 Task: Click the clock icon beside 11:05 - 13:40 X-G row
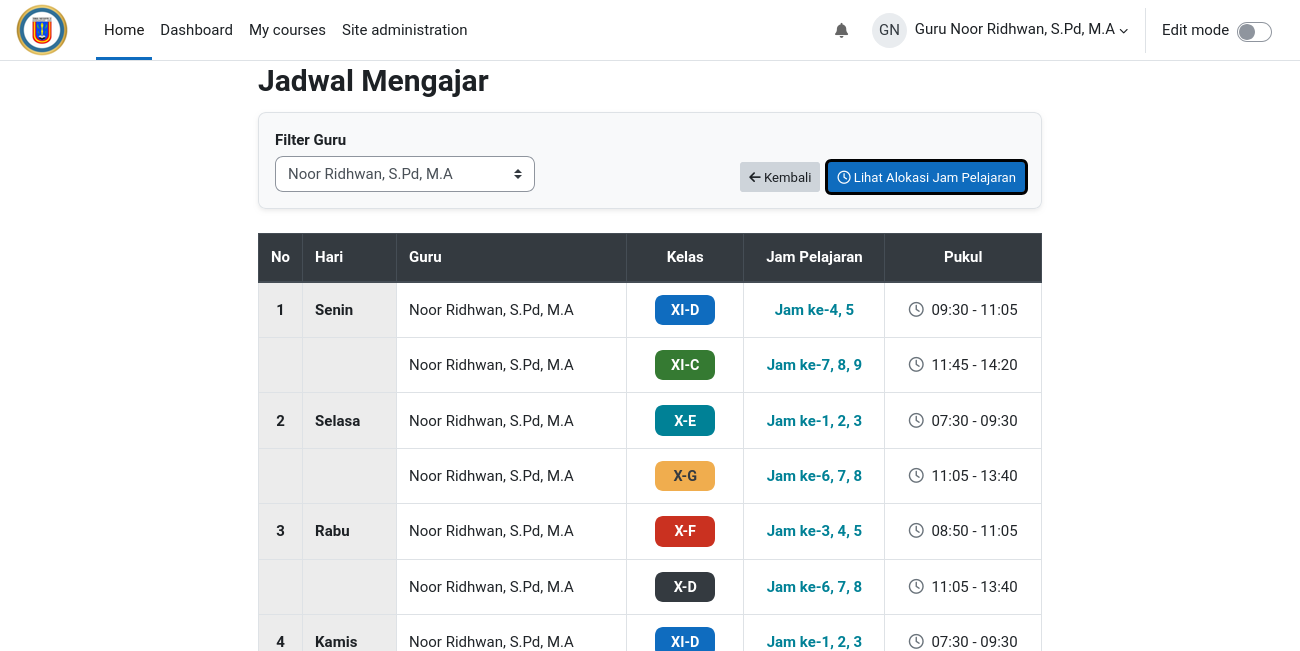[x=916, y=476]
